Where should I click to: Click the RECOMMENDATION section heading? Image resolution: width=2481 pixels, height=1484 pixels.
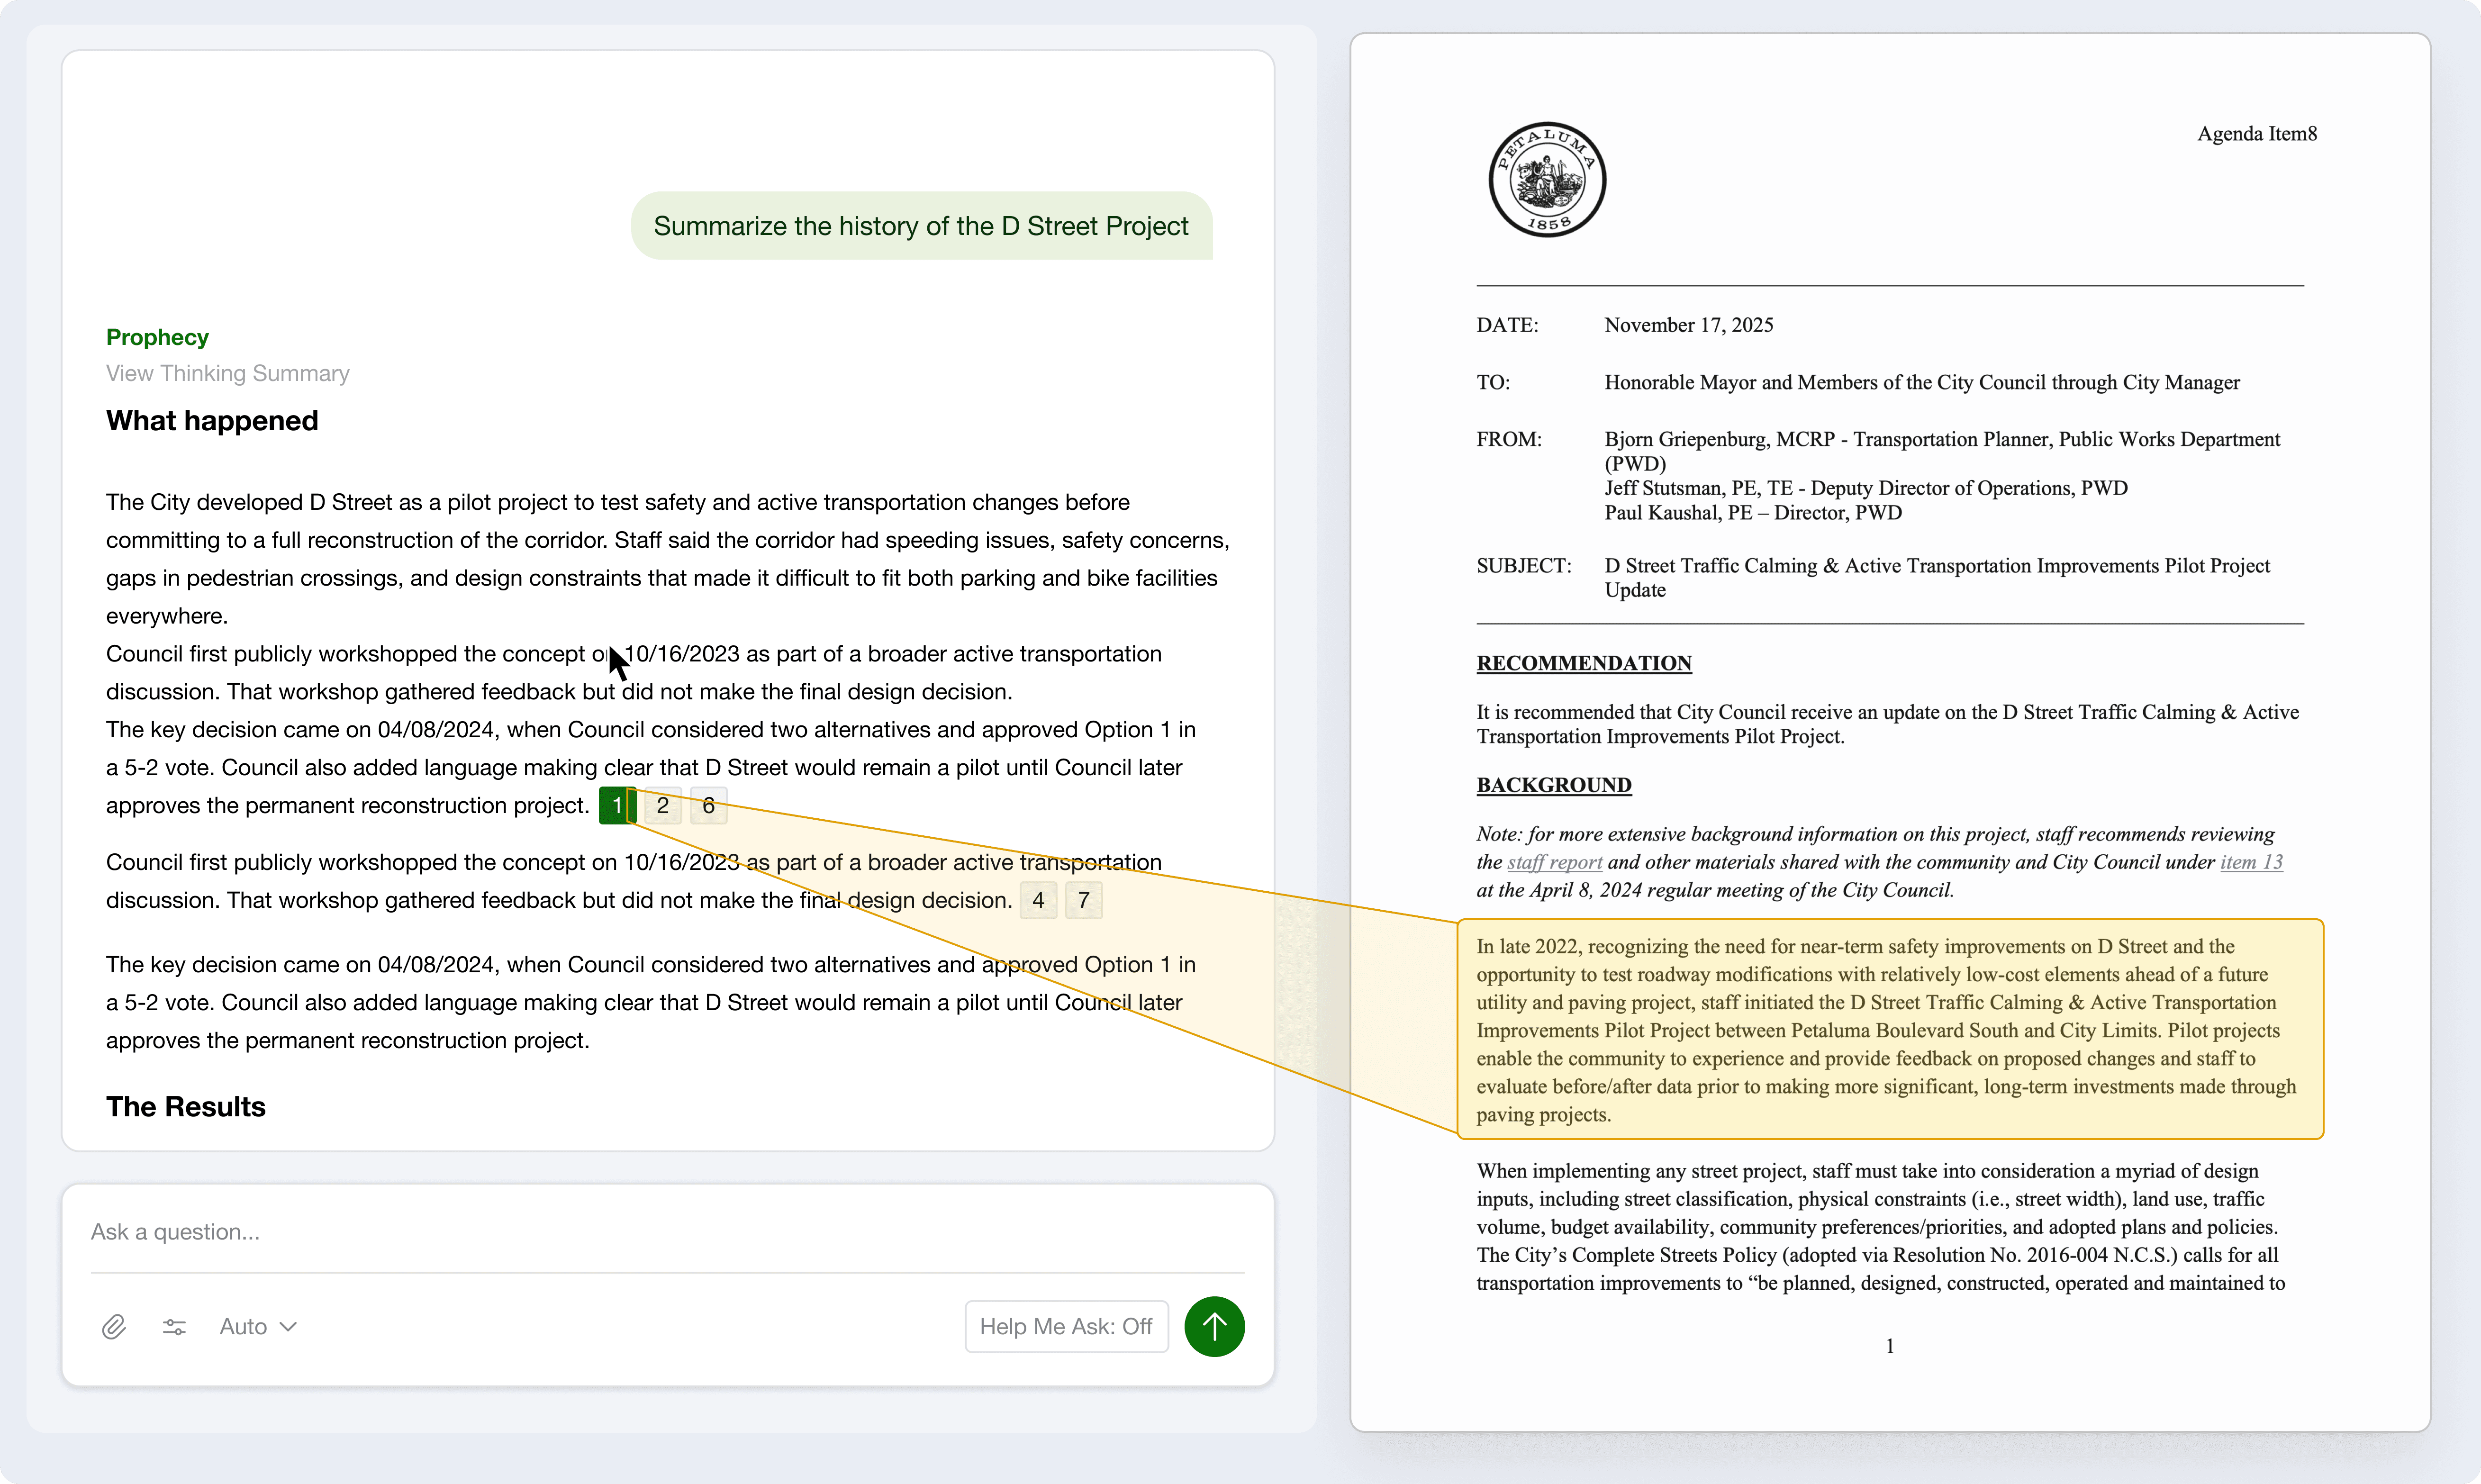point(1583,663)
